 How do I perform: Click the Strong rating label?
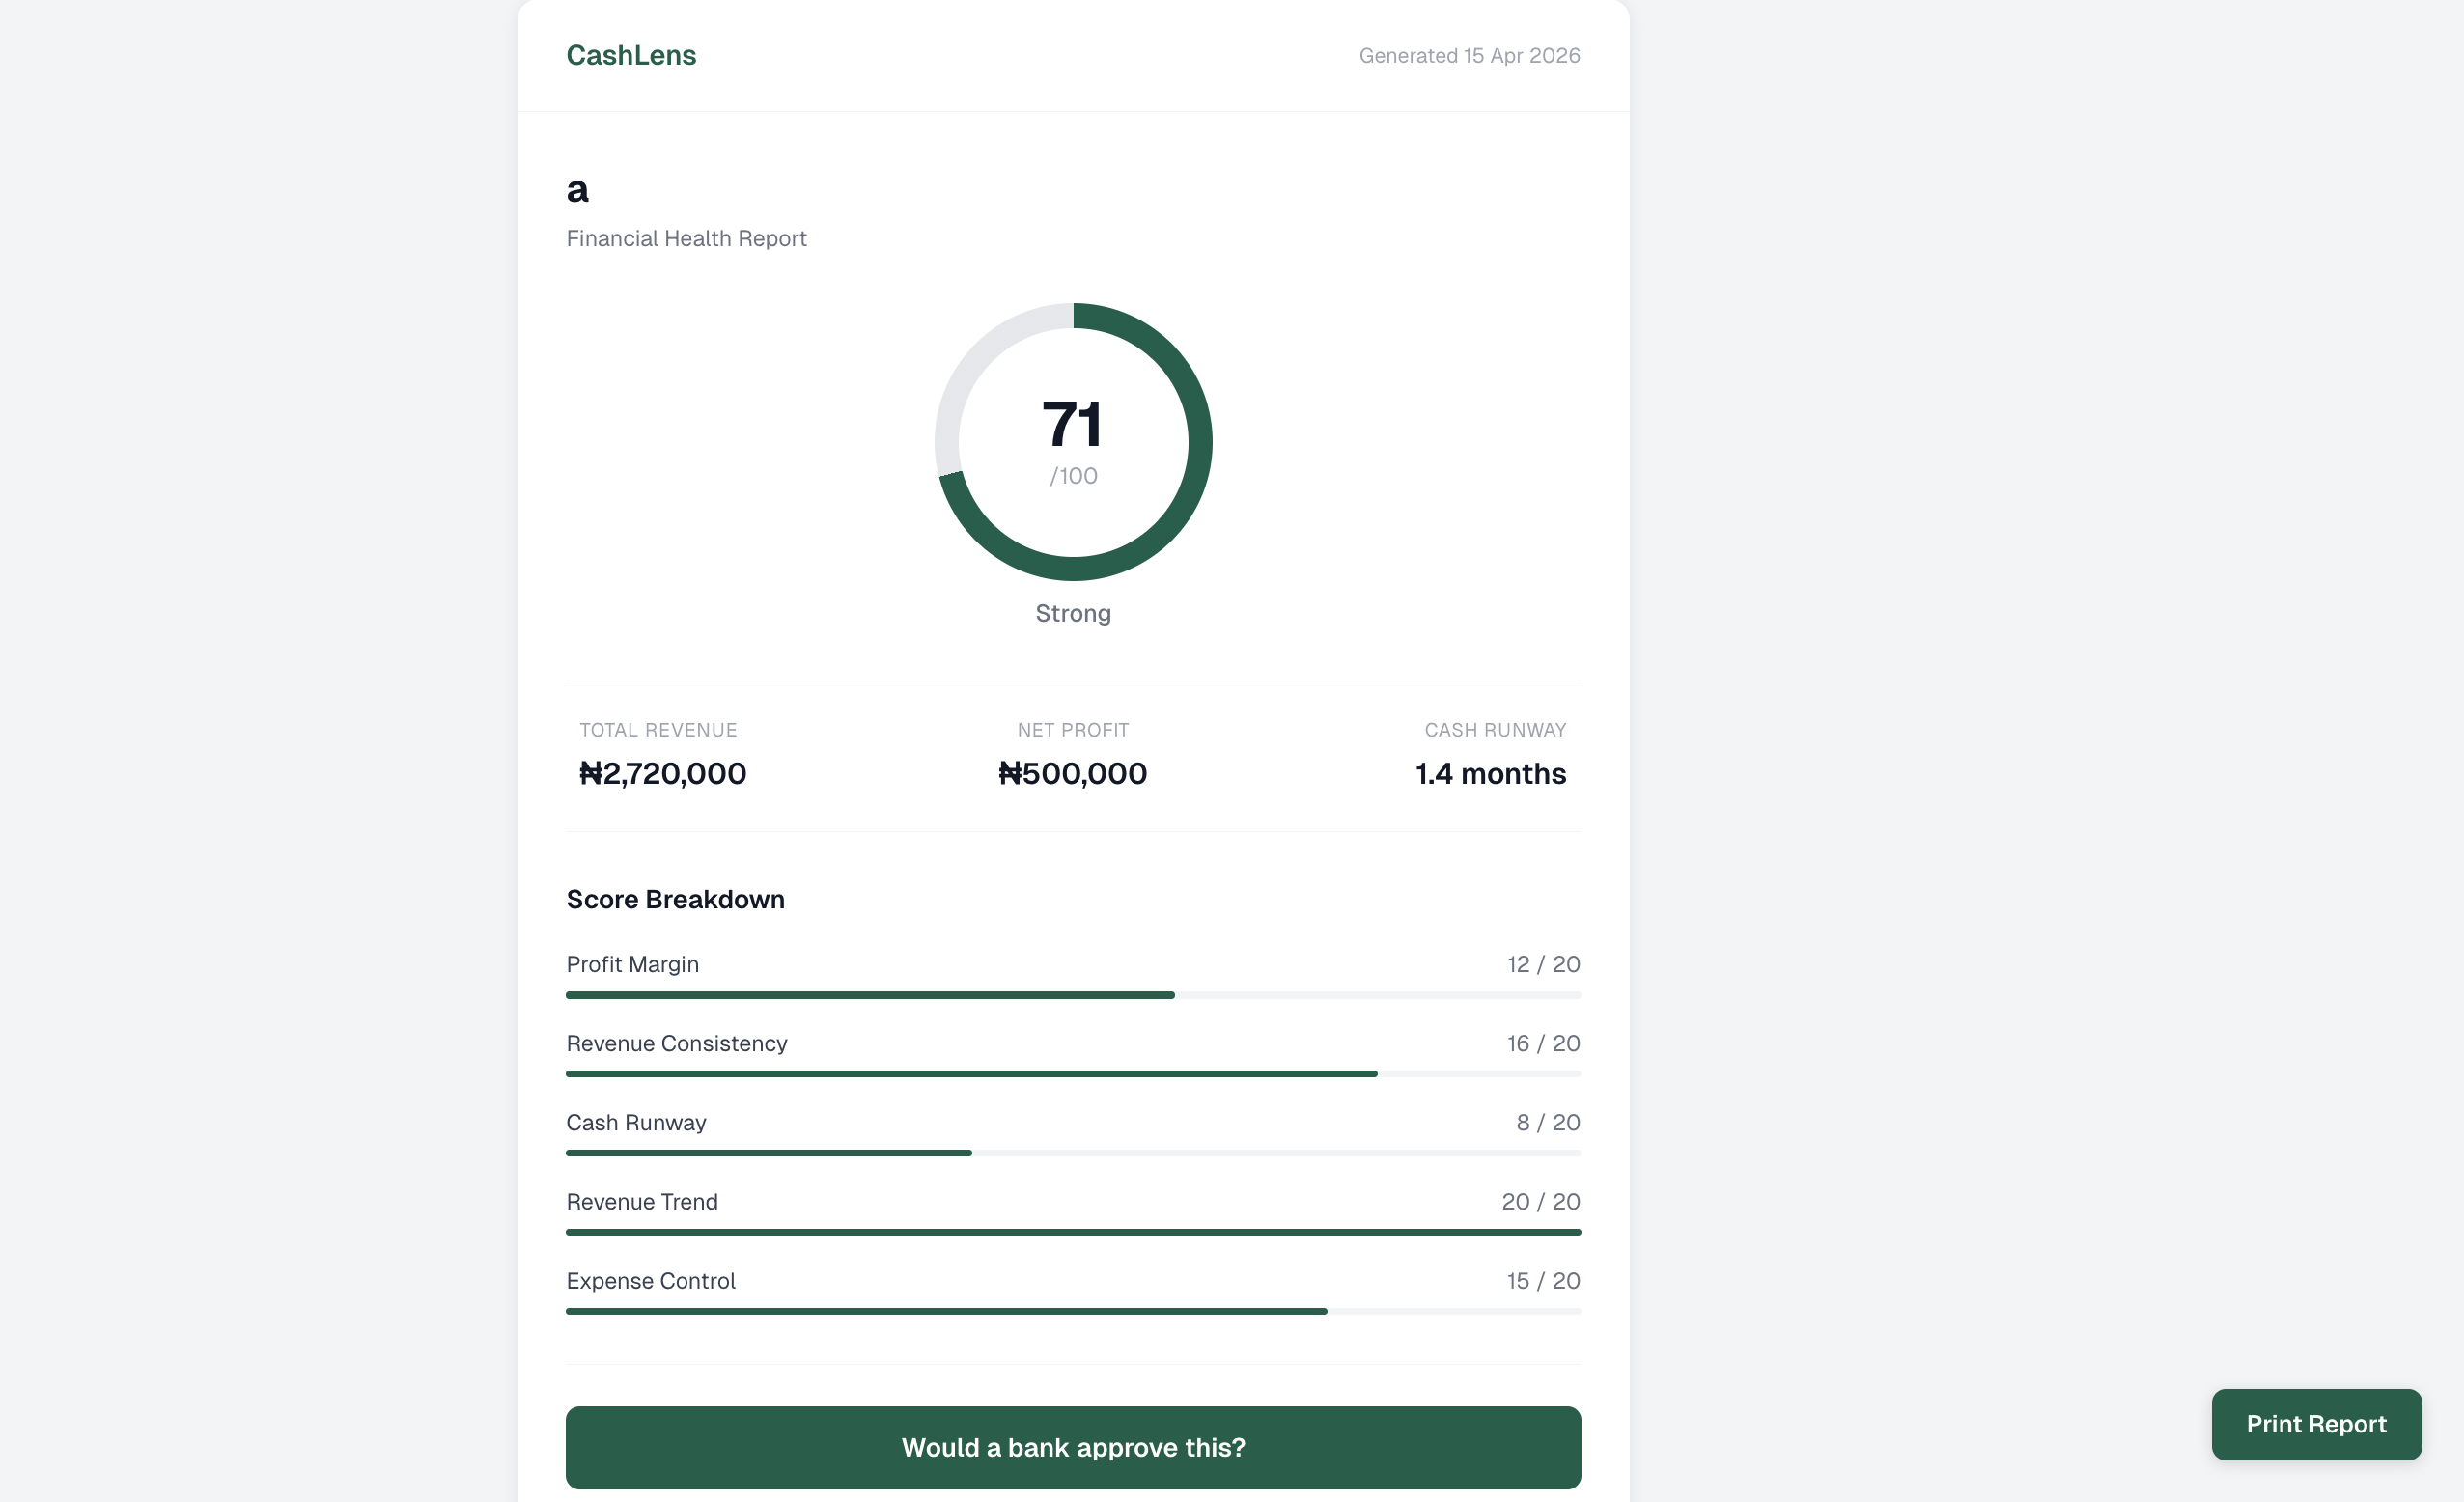click(1073, 613)
